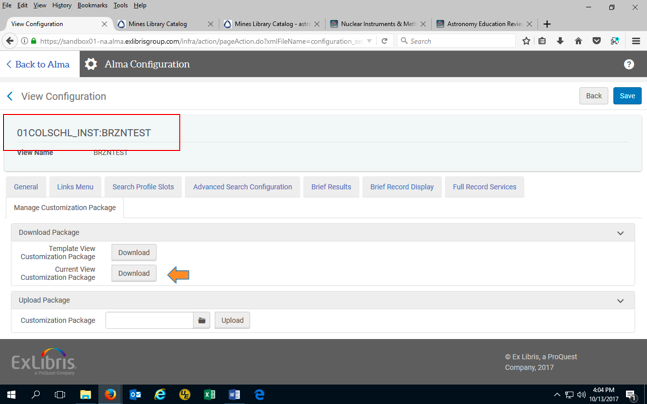Click the browser Search box
Image resolution: width=647 pixels, height=404 pixels.
pyautogui.click(x=456, y=41)
